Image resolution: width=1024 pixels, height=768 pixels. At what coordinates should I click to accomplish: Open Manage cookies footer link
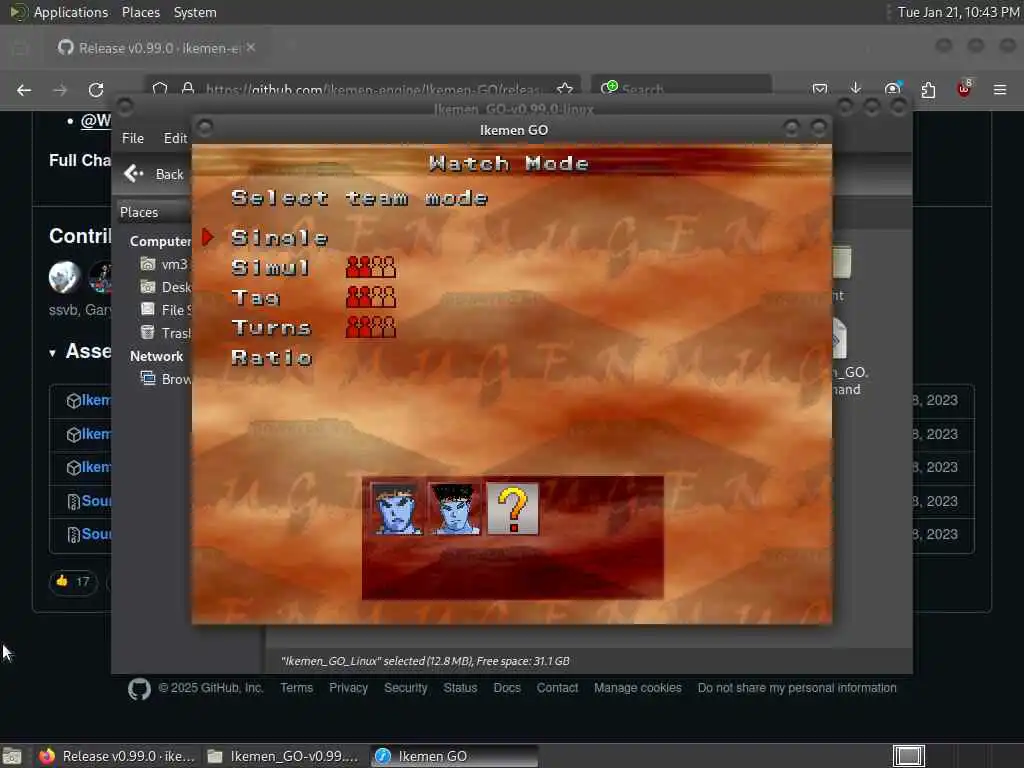pyautogui.click(x=637, y=688)
